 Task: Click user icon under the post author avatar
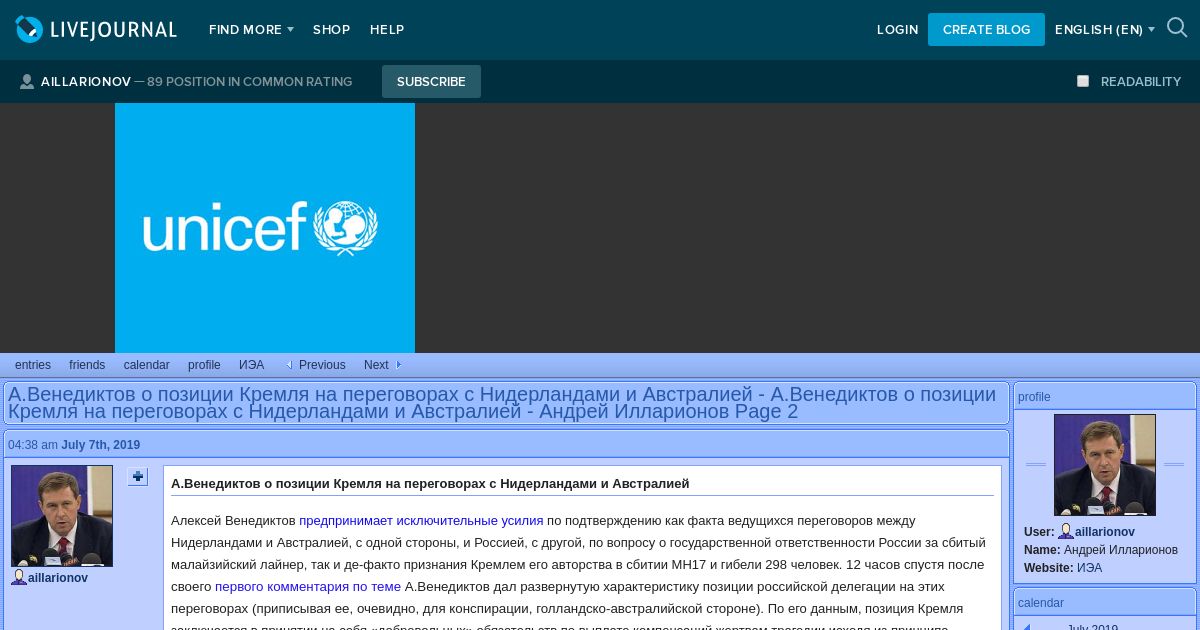(x=19, y=577)
